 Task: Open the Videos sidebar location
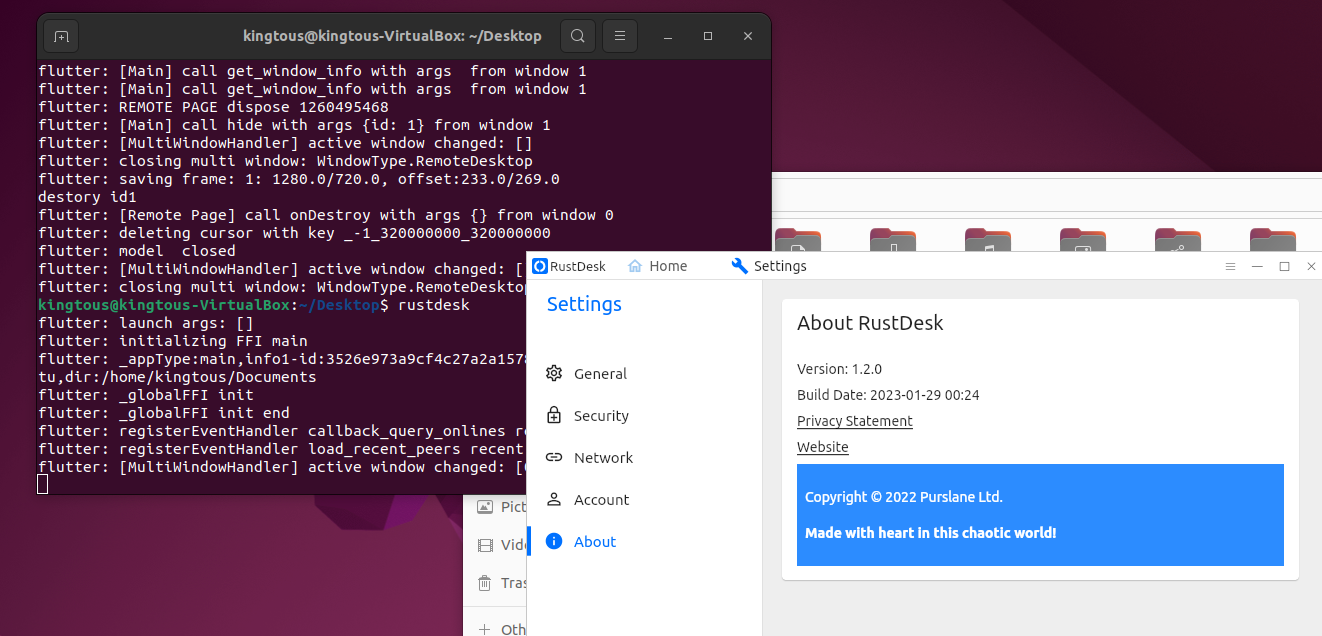pos(487,544)
